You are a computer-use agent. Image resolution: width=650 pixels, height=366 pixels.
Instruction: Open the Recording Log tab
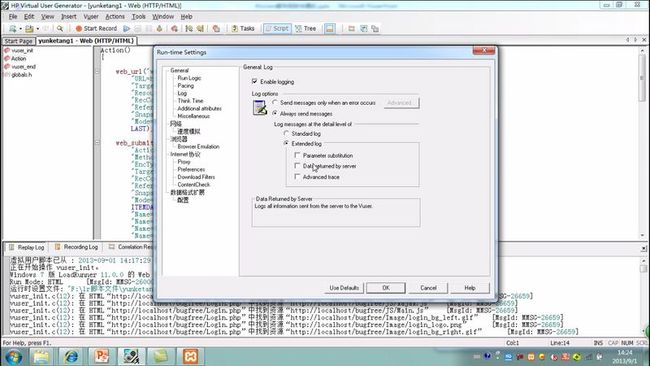click(76, 247)
